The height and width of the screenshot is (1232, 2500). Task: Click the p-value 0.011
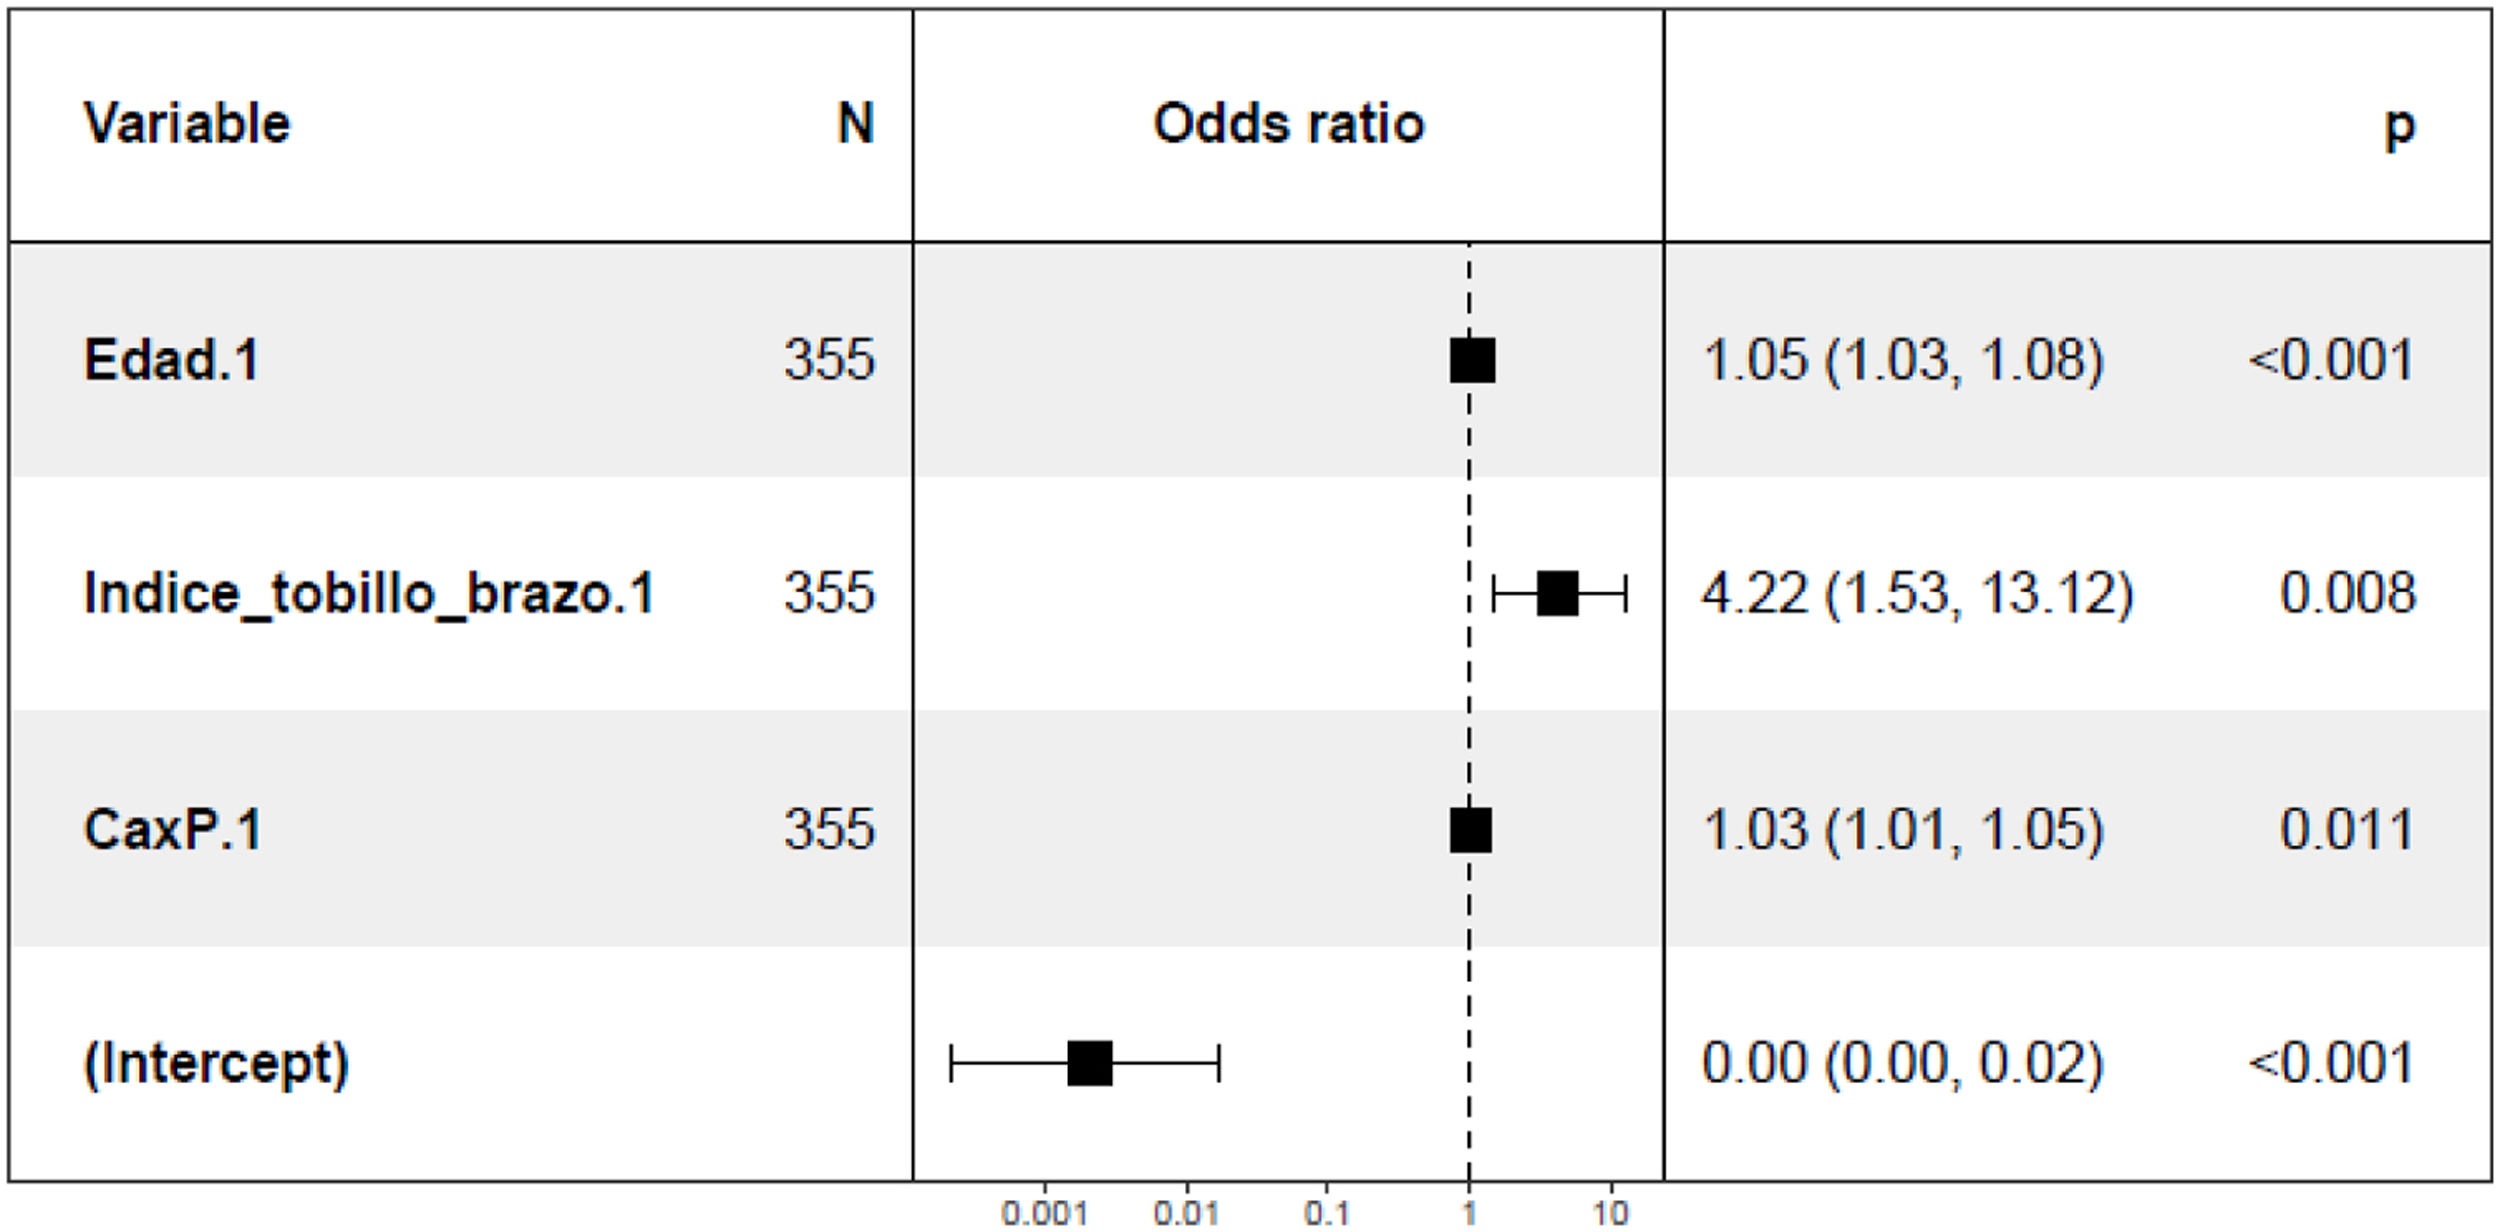pos(2347,830)
